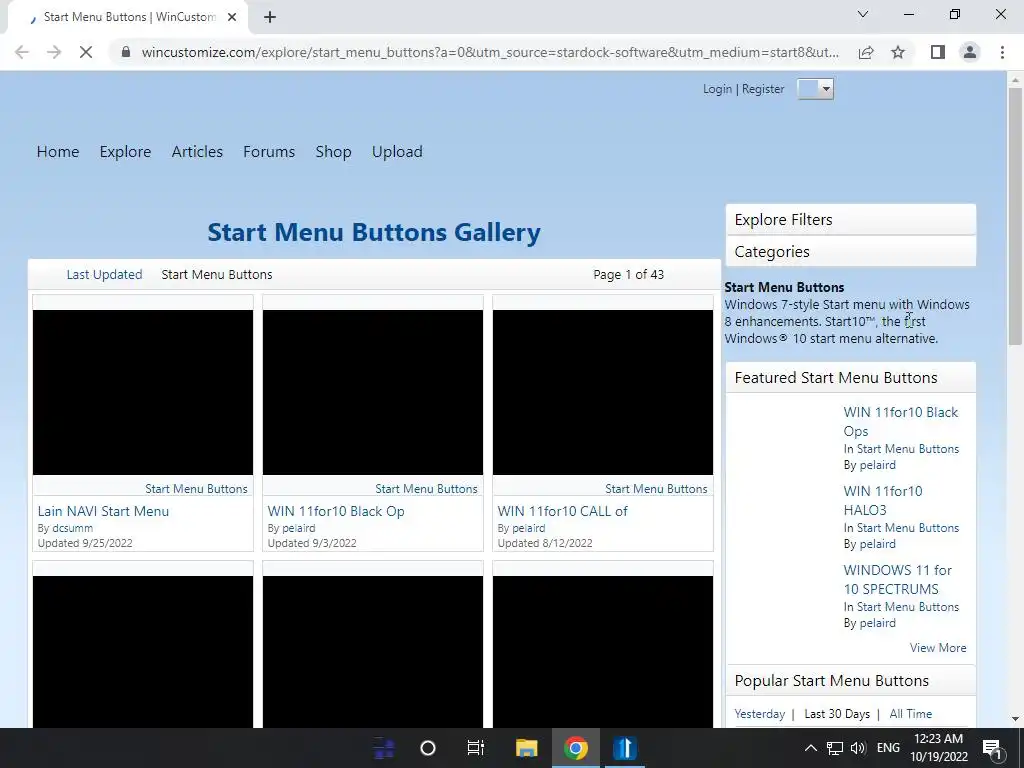Stop page loading with the X icon

pyautogui.click(x=86, y=52)
